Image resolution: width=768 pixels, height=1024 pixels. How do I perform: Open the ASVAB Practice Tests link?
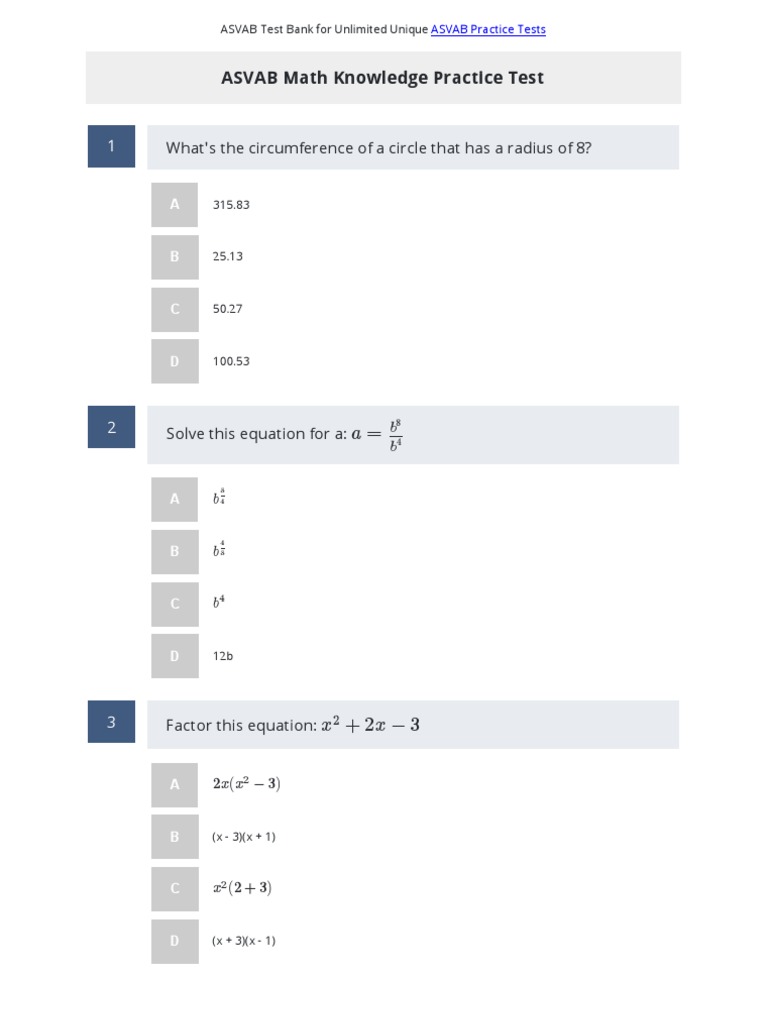click(488, 30)
